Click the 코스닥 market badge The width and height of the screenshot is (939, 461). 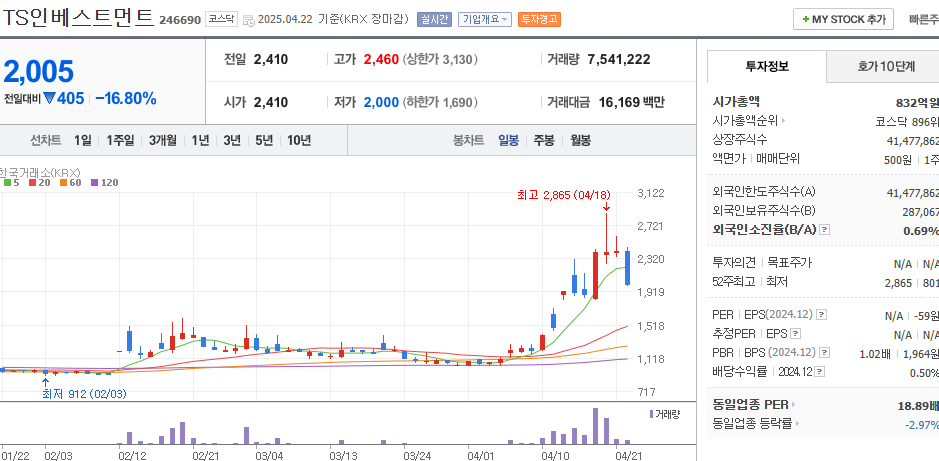(222, 19)
